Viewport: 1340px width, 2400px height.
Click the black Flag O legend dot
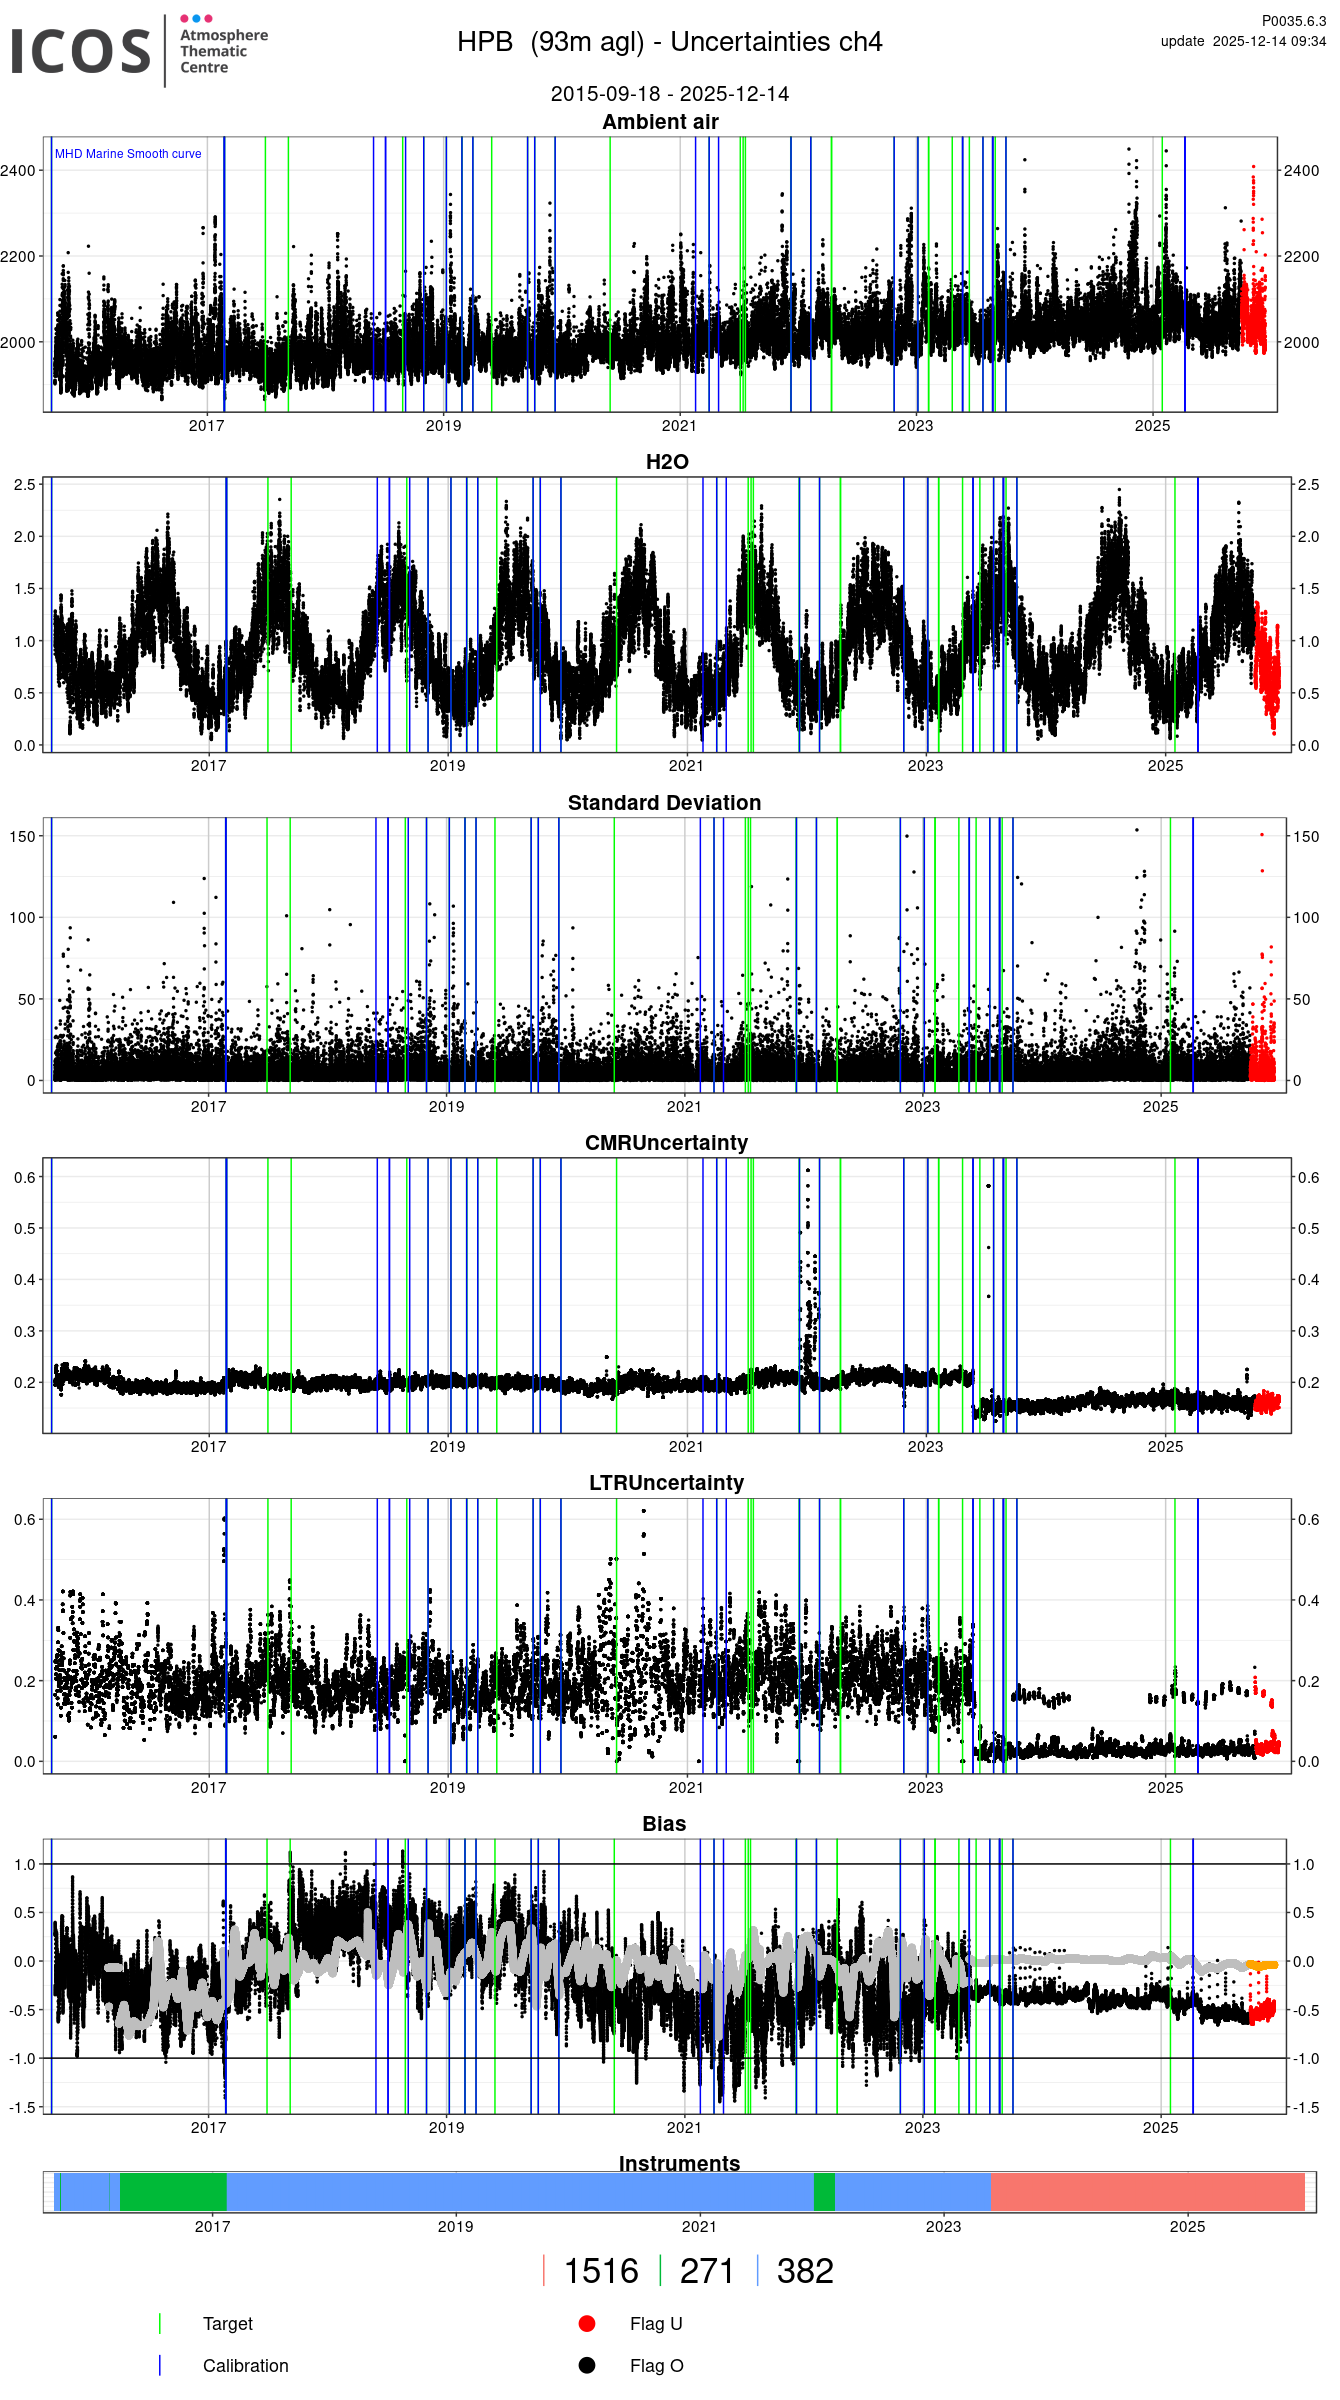[587, 2365]
